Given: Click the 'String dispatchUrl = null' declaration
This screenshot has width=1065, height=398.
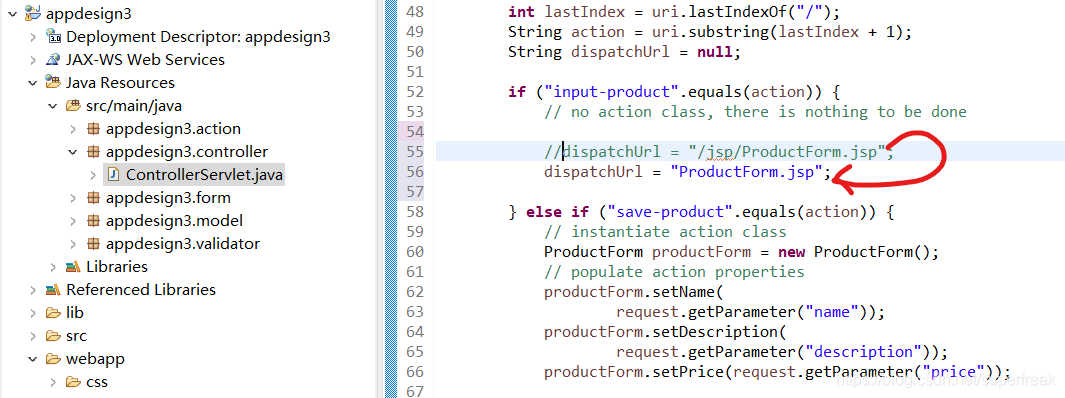Looking at the screenshot, I should point(624,52).
